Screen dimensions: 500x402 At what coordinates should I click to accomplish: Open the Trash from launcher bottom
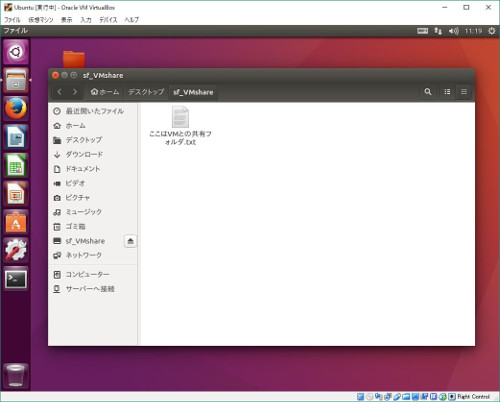[x=16, y=376]
